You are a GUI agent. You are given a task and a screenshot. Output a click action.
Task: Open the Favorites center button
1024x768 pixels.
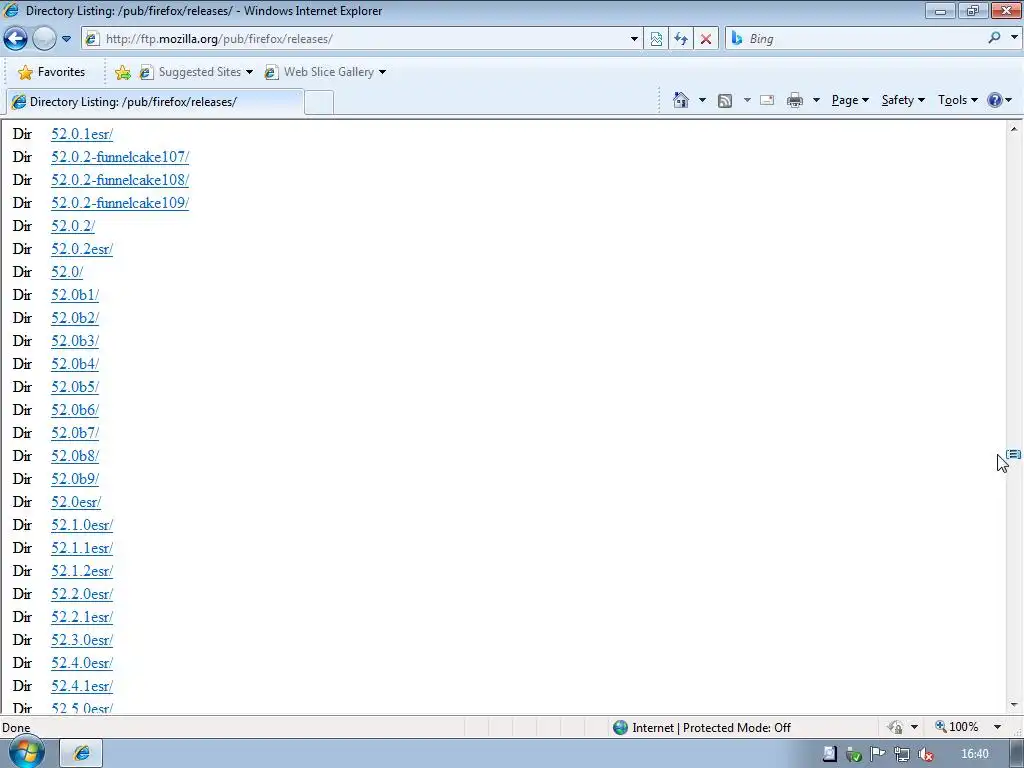click(x=52, y=72)
